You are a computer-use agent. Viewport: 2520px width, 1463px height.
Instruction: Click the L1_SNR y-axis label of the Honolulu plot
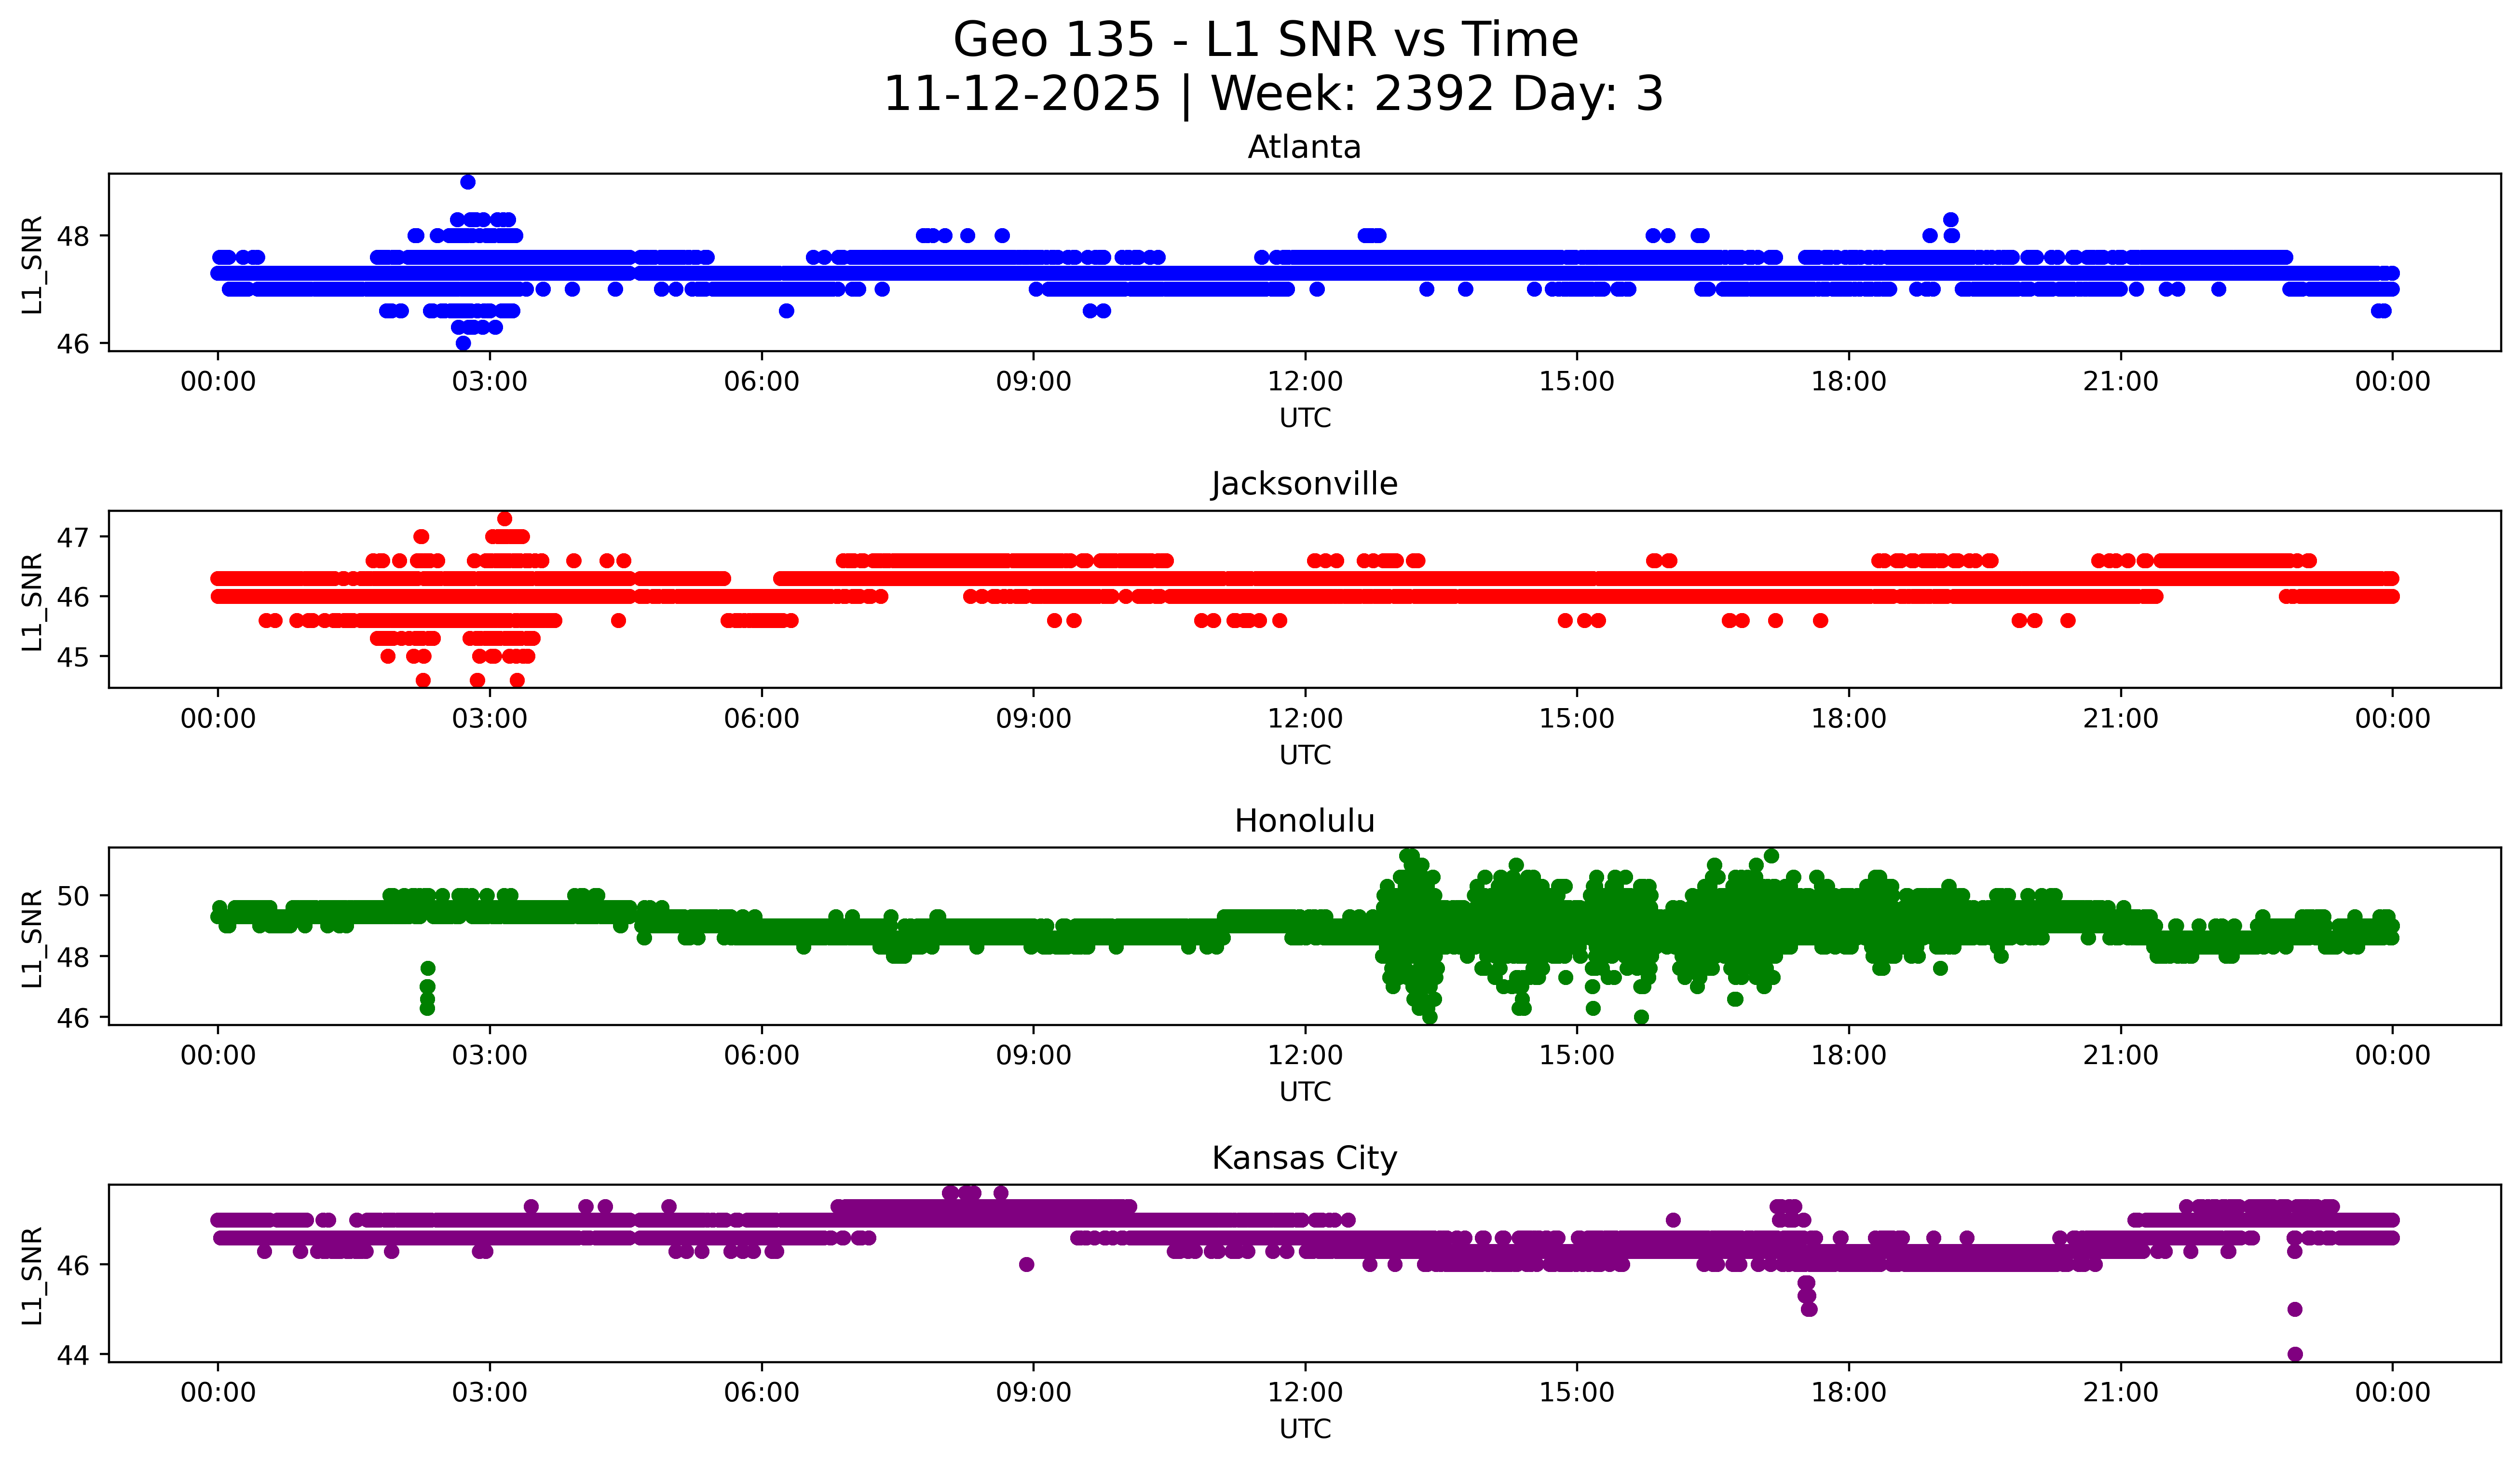32,938
